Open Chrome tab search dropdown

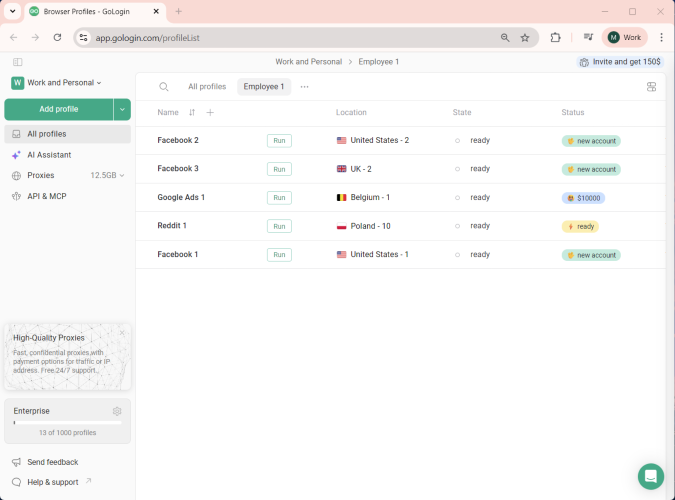point(12,12)
